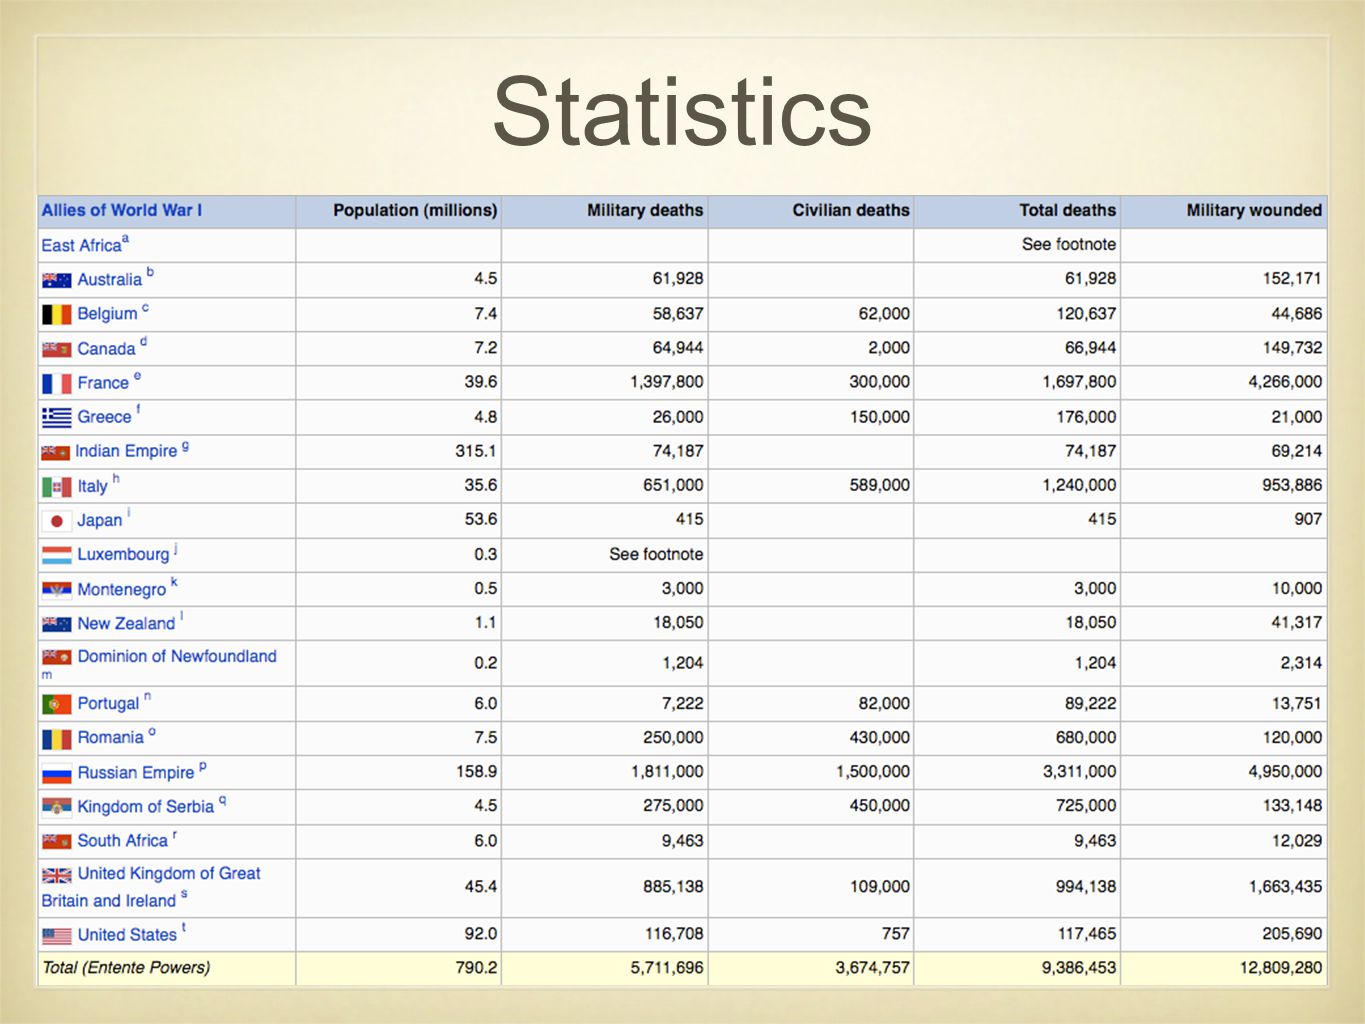Click the Military deaths column header

645,210
